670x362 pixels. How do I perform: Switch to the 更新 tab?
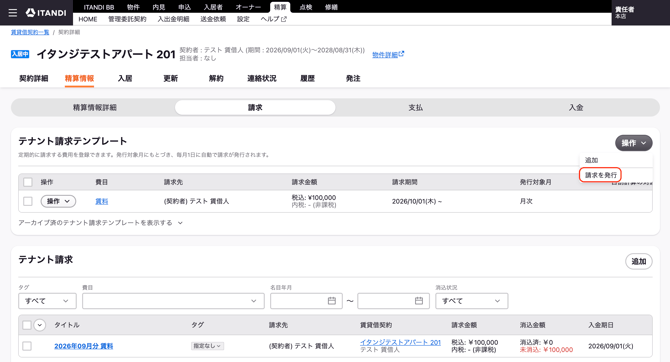pyautogui.click(x=170, y=79)
